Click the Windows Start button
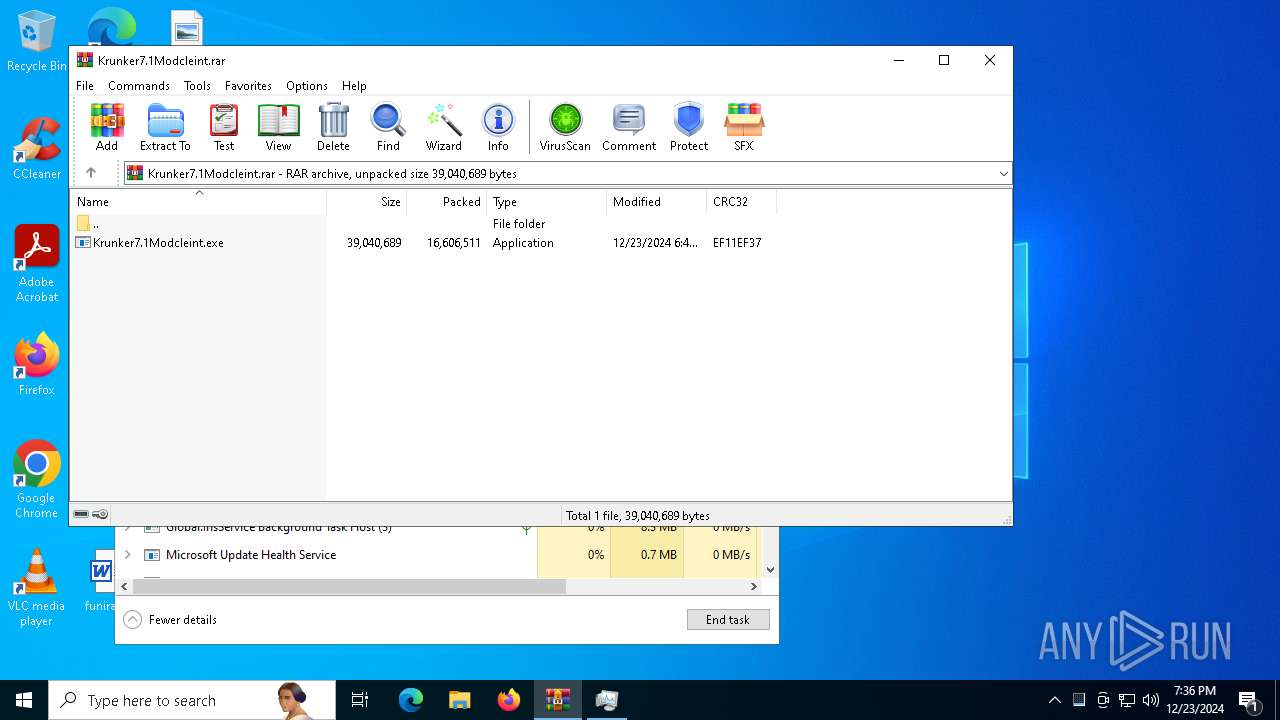The width and height of the screenshot is (1280, 720). 24,700
